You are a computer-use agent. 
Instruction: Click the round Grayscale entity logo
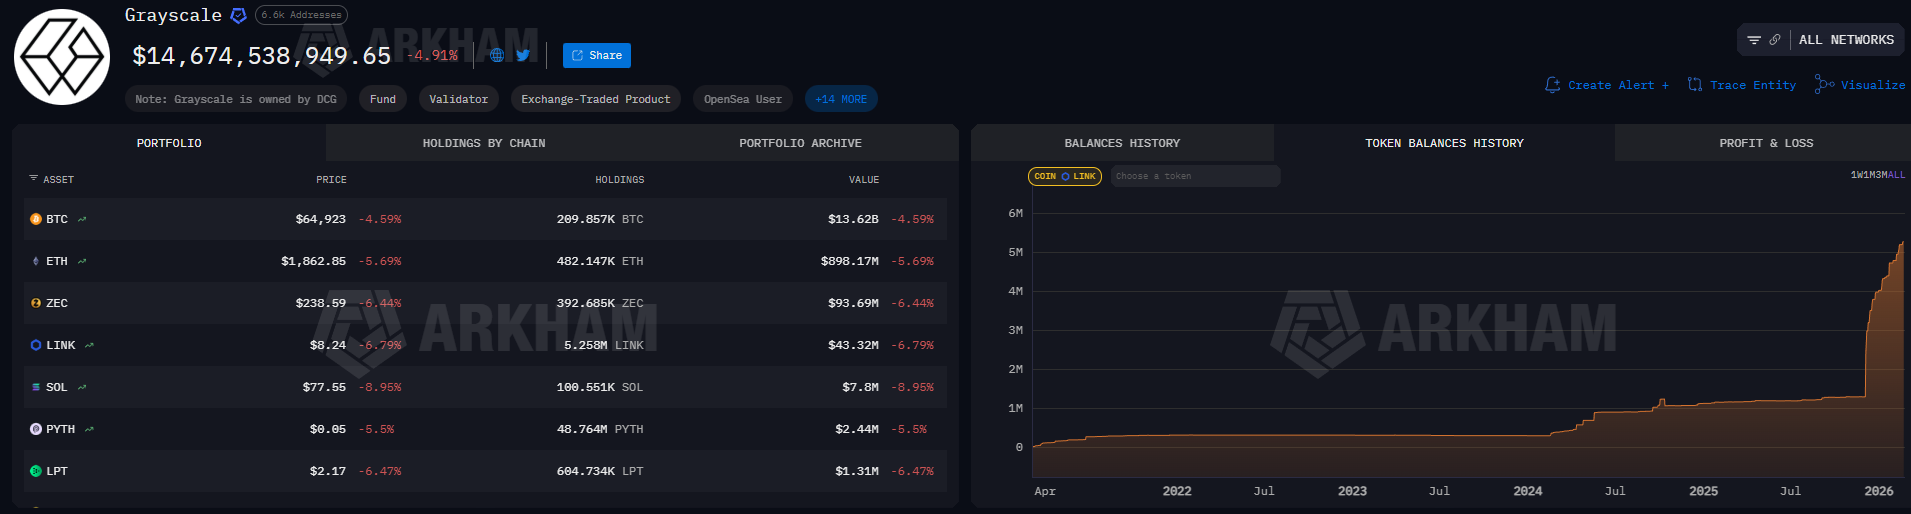[x=62, y=57]
